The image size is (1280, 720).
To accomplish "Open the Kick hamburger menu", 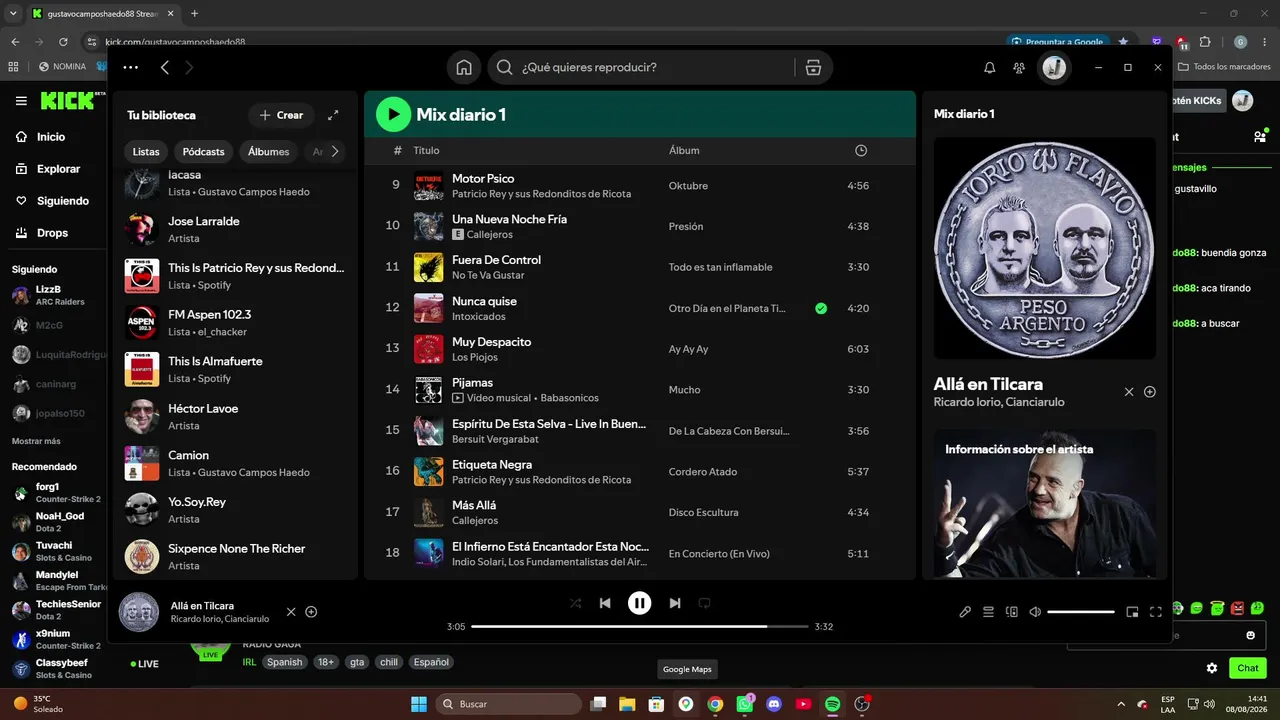I will click(x=21, y=101).
